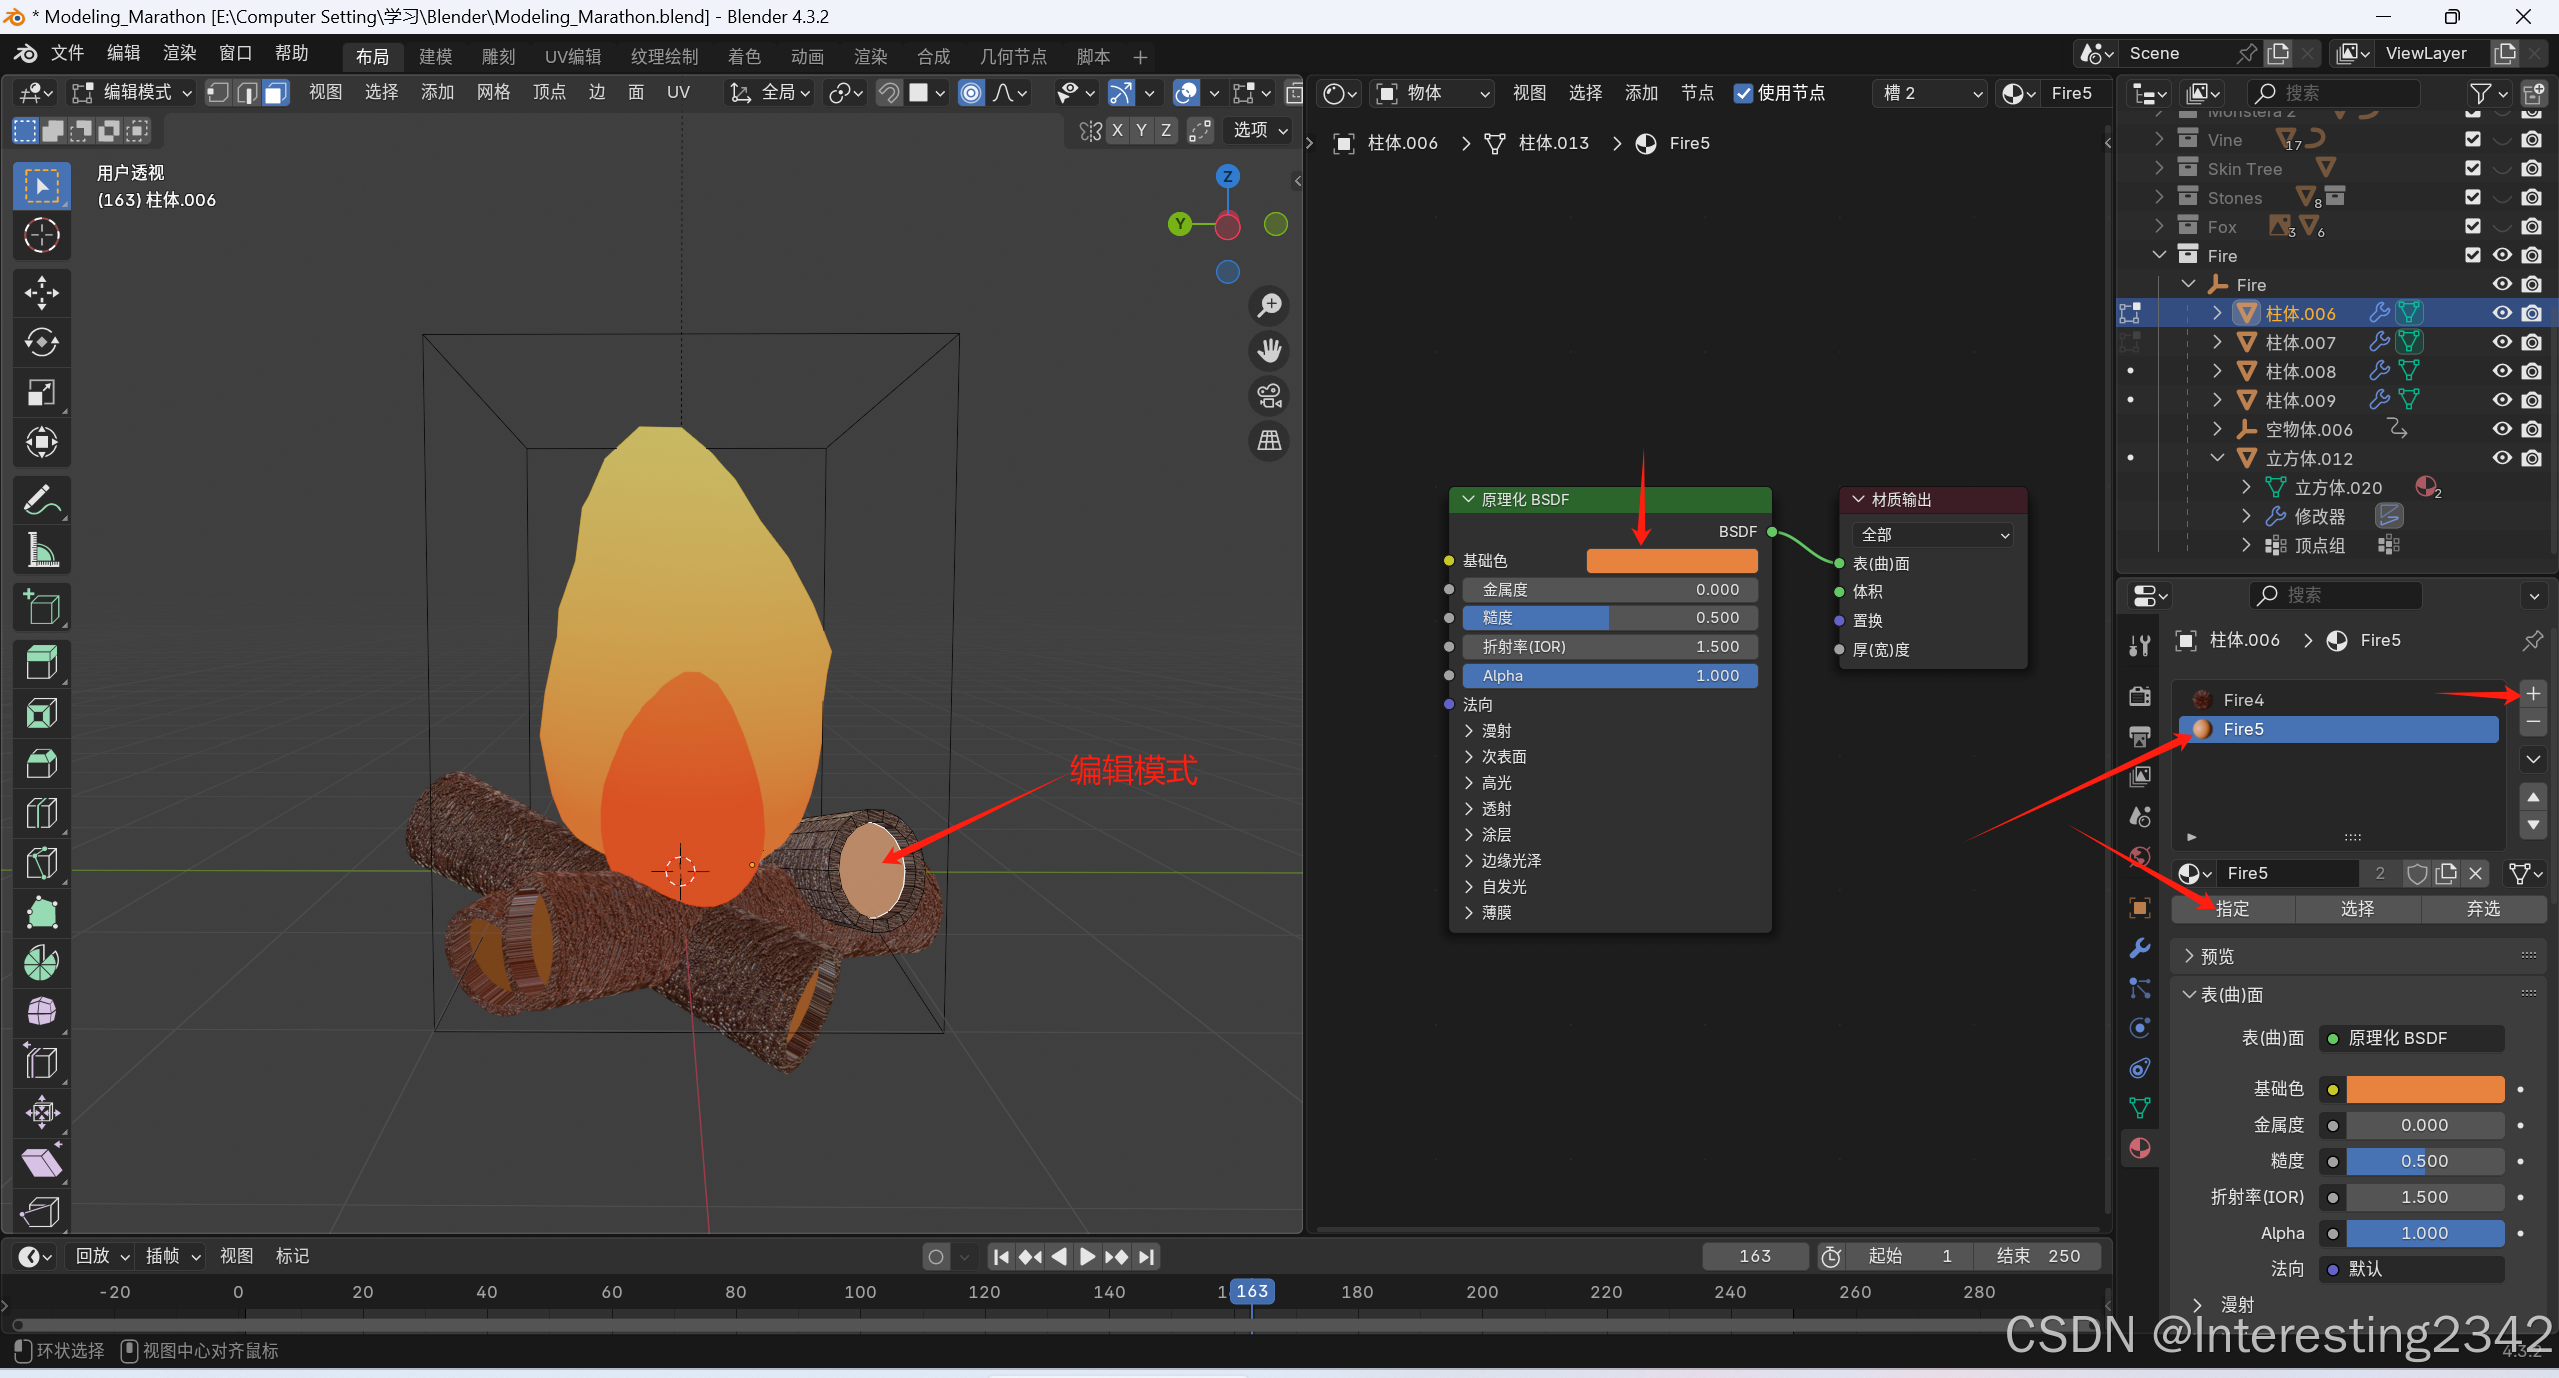Open the 槽 2 slot dropdown
The height and width of the screenshot is (1378, 2559).
[x=1930, y=93]
